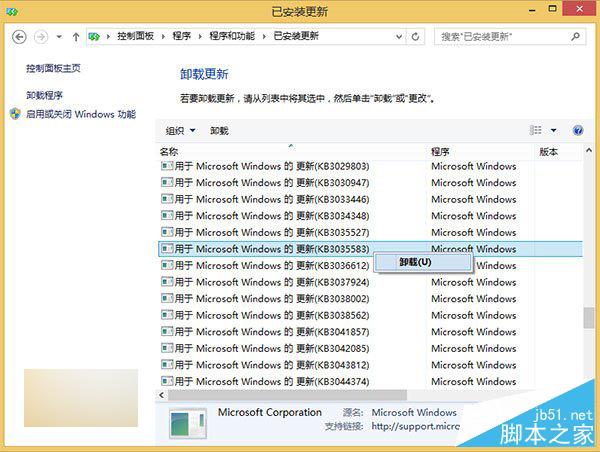Click the icon of update KB3033446
Image resolution: width=600 pixels, height=452 pixels.
click(x=167, y=199)
